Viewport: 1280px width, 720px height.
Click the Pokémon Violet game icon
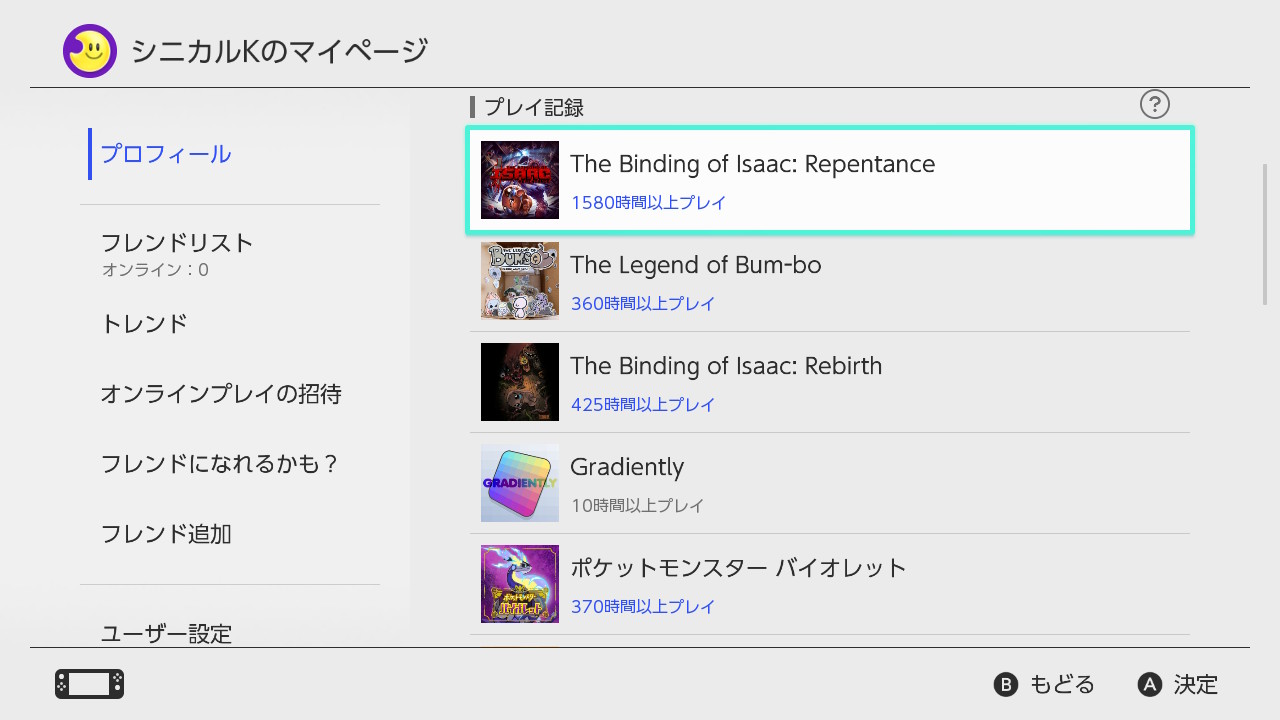tap(520, 584)
